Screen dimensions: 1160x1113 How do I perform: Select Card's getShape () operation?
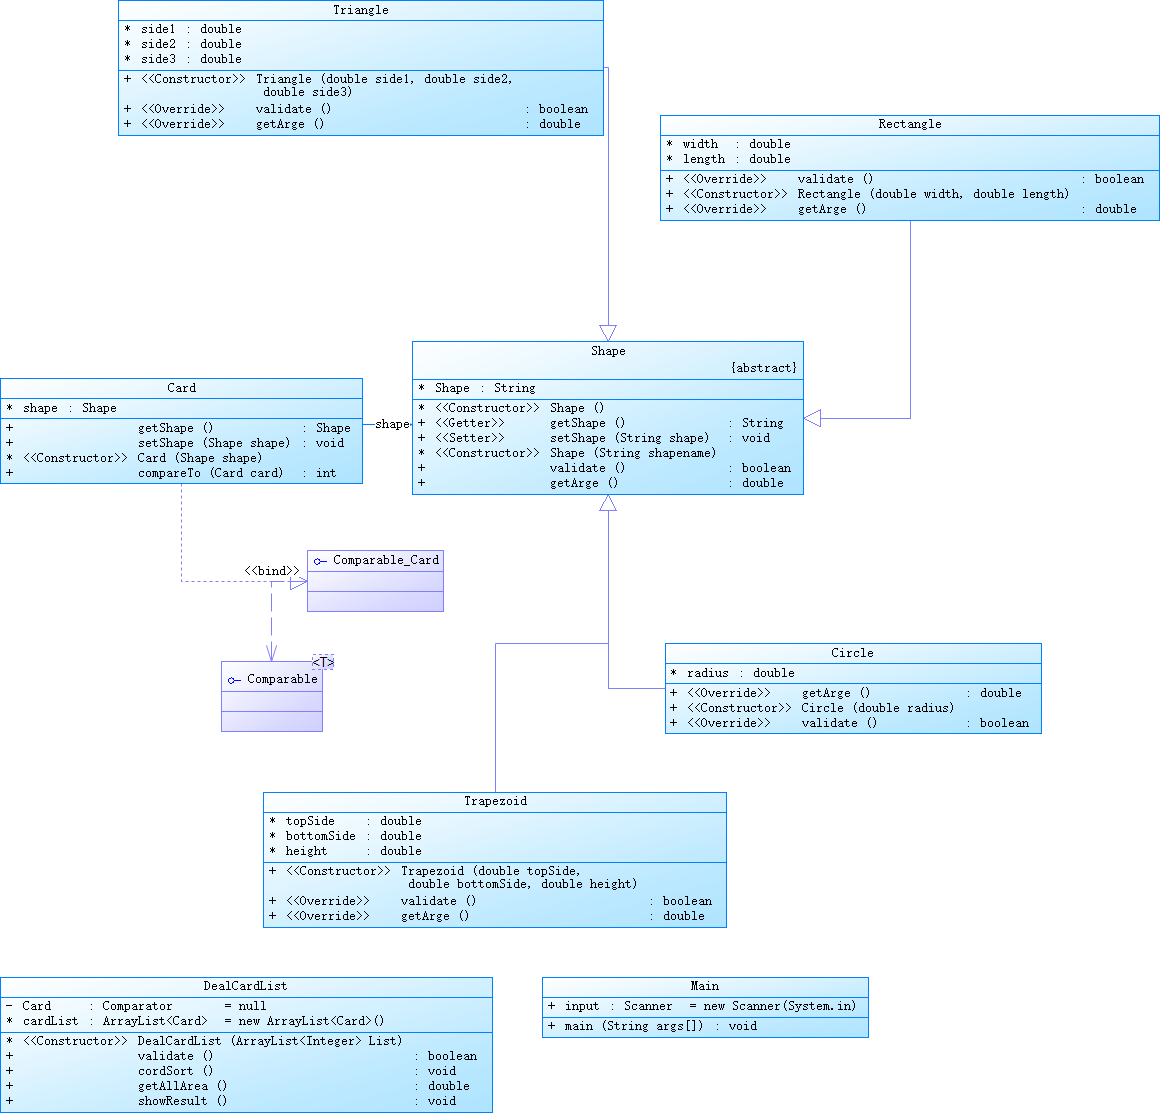(178, 428)
